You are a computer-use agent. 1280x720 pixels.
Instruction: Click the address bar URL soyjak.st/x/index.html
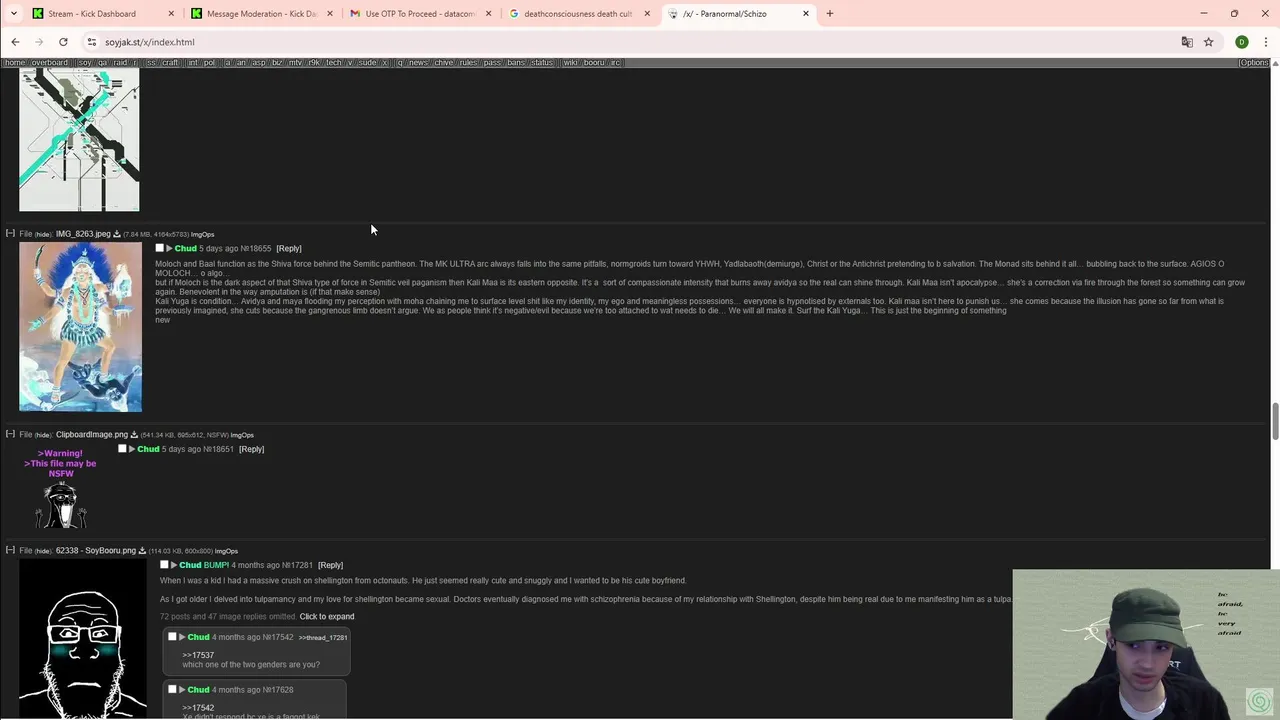tap(150, 42)
